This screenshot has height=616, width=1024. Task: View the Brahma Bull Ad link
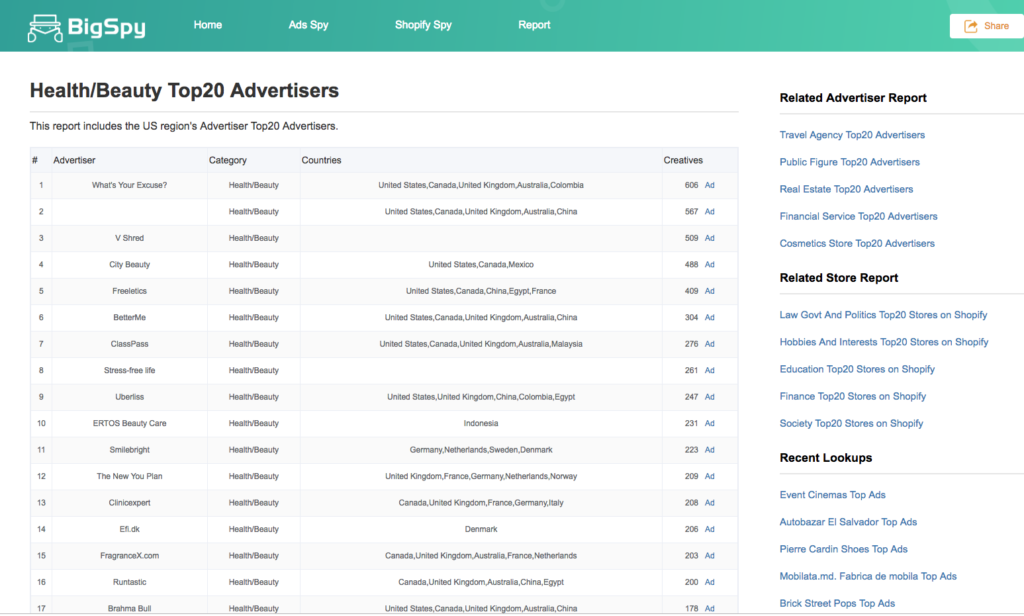point(709,609)
